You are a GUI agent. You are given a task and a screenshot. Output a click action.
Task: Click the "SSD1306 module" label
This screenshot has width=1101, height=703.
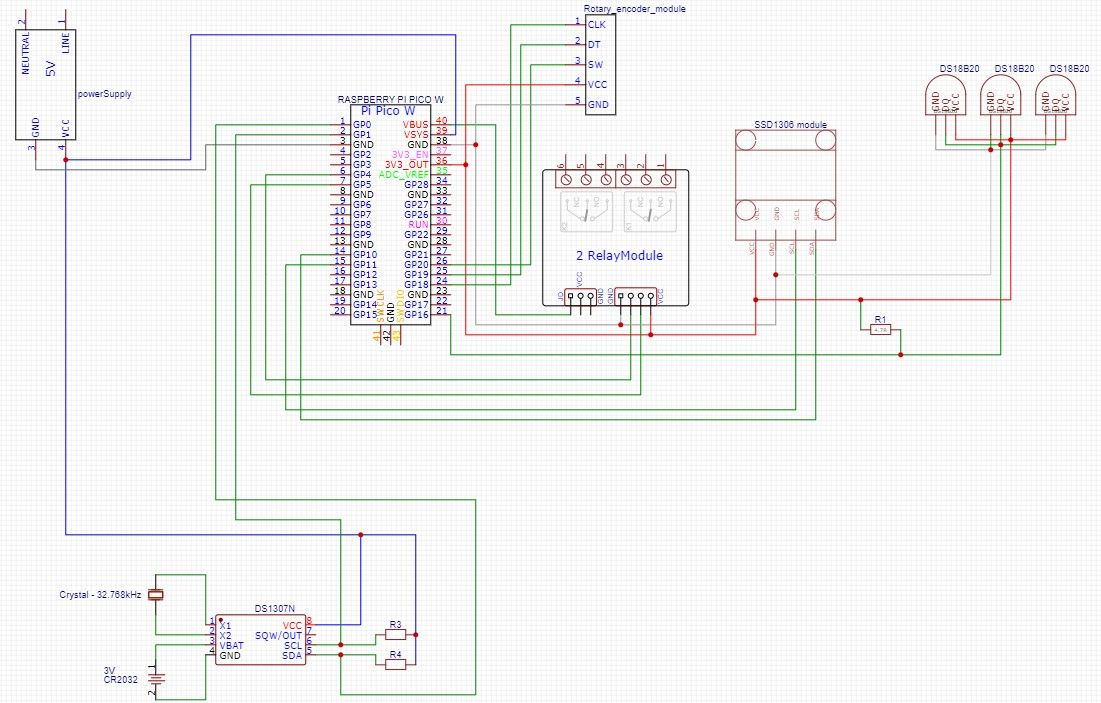(x=791, y=125)
